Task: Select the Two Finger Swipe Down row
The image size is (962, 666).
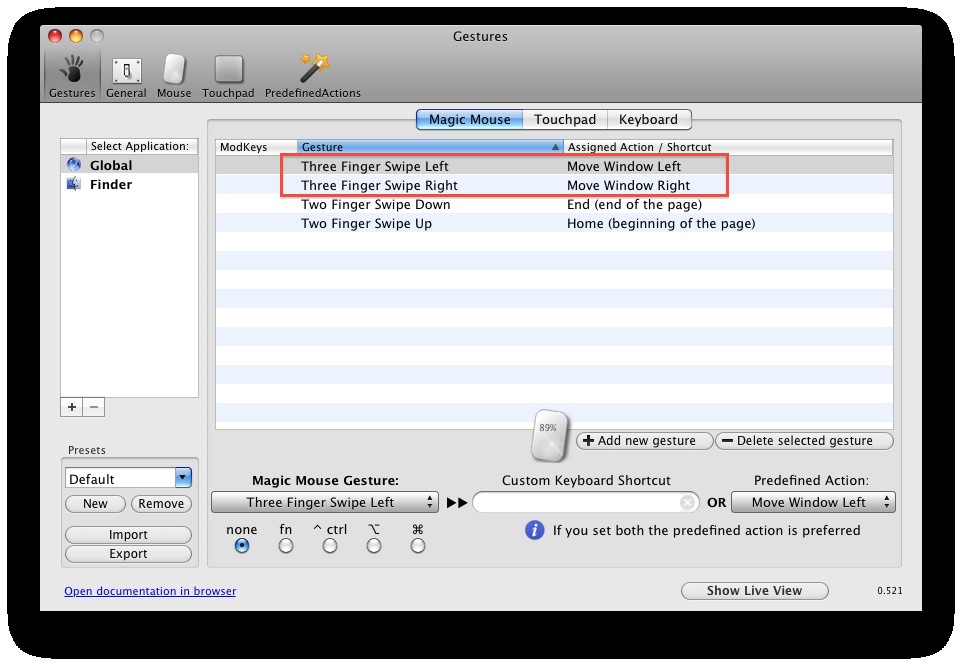Action: 554,204
